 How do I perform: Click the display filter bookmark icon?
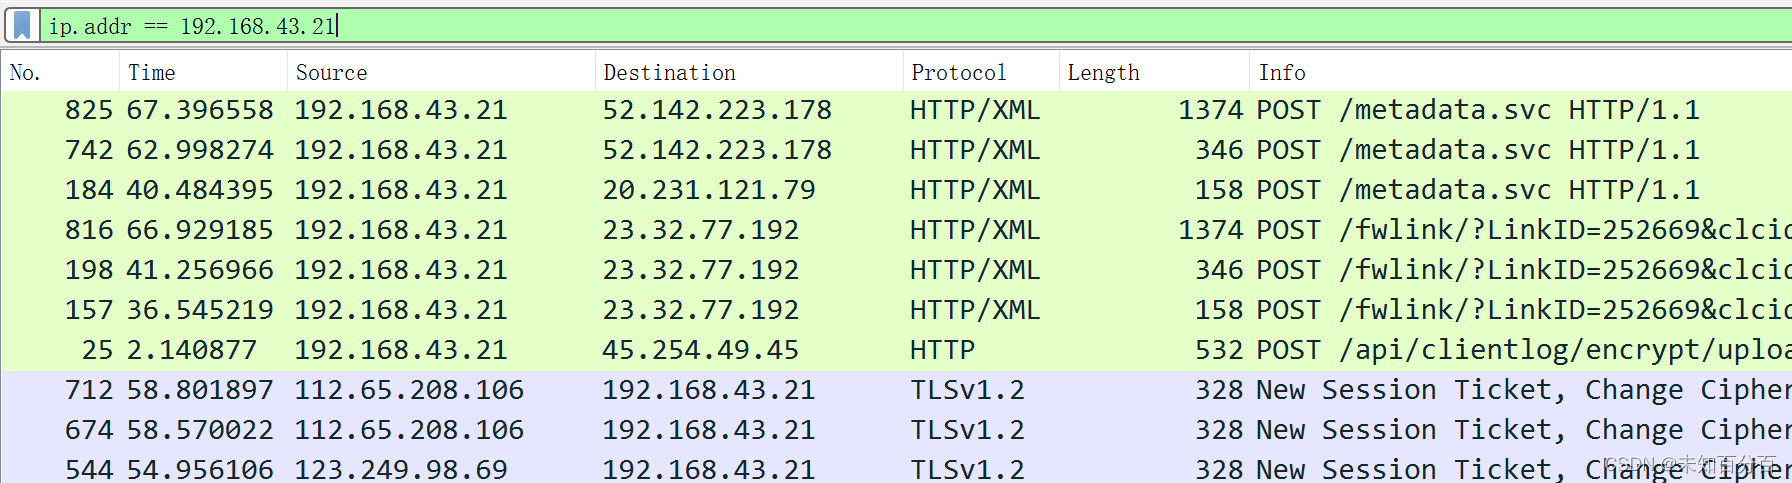pos(22,25)
